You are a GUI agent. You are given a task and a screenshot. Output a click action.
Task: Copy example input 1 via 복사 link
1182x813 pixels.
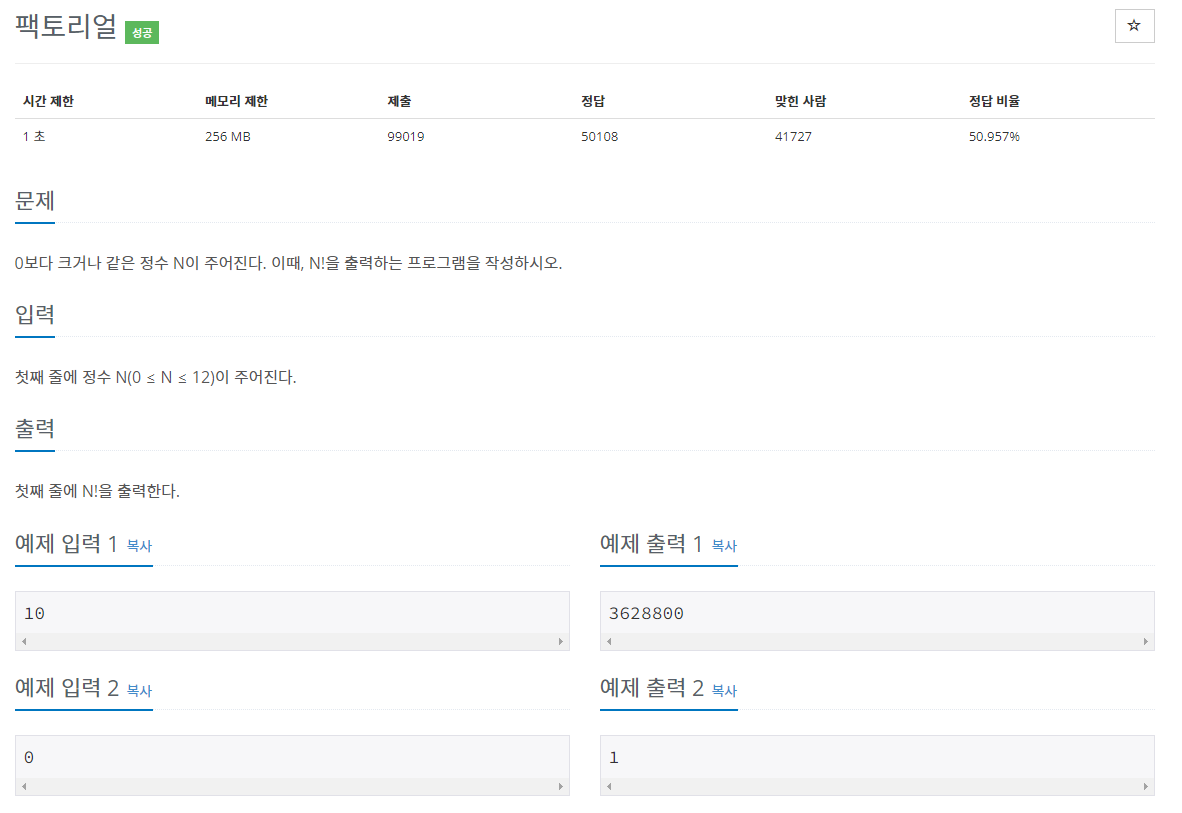pos(139,545)
